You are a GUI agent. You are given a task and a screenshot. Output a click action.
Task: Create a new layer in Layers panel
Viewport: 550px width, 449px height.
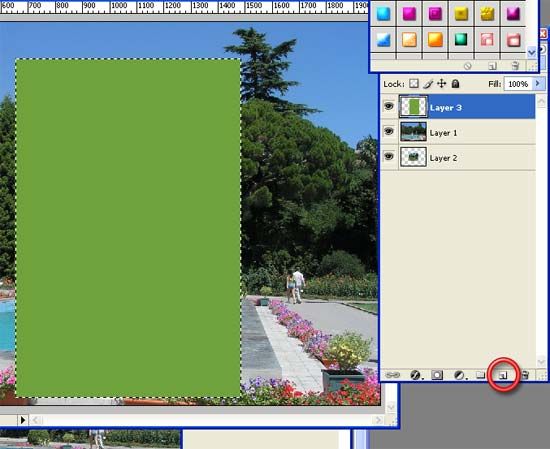pyautogui.click(x=503, y=375)
